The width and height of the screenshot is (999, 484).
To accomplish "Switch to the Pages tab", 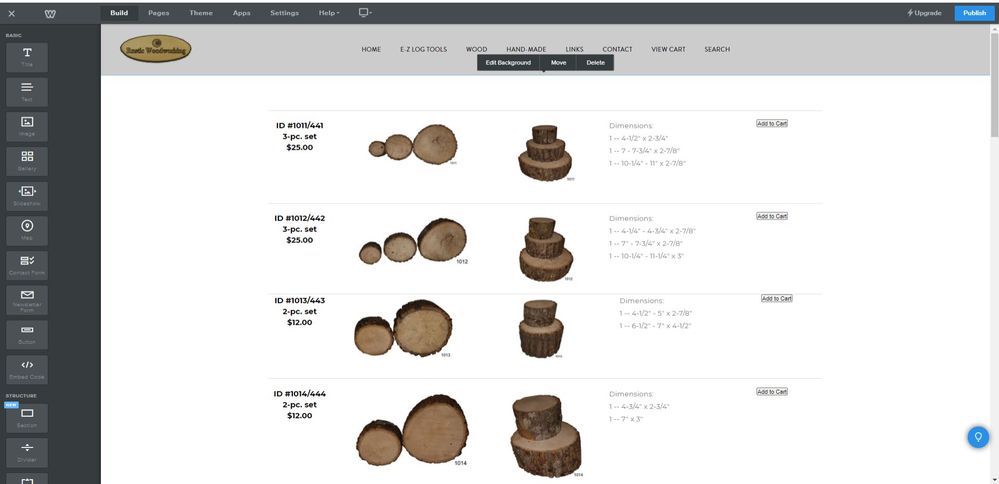I will [158, 13].
